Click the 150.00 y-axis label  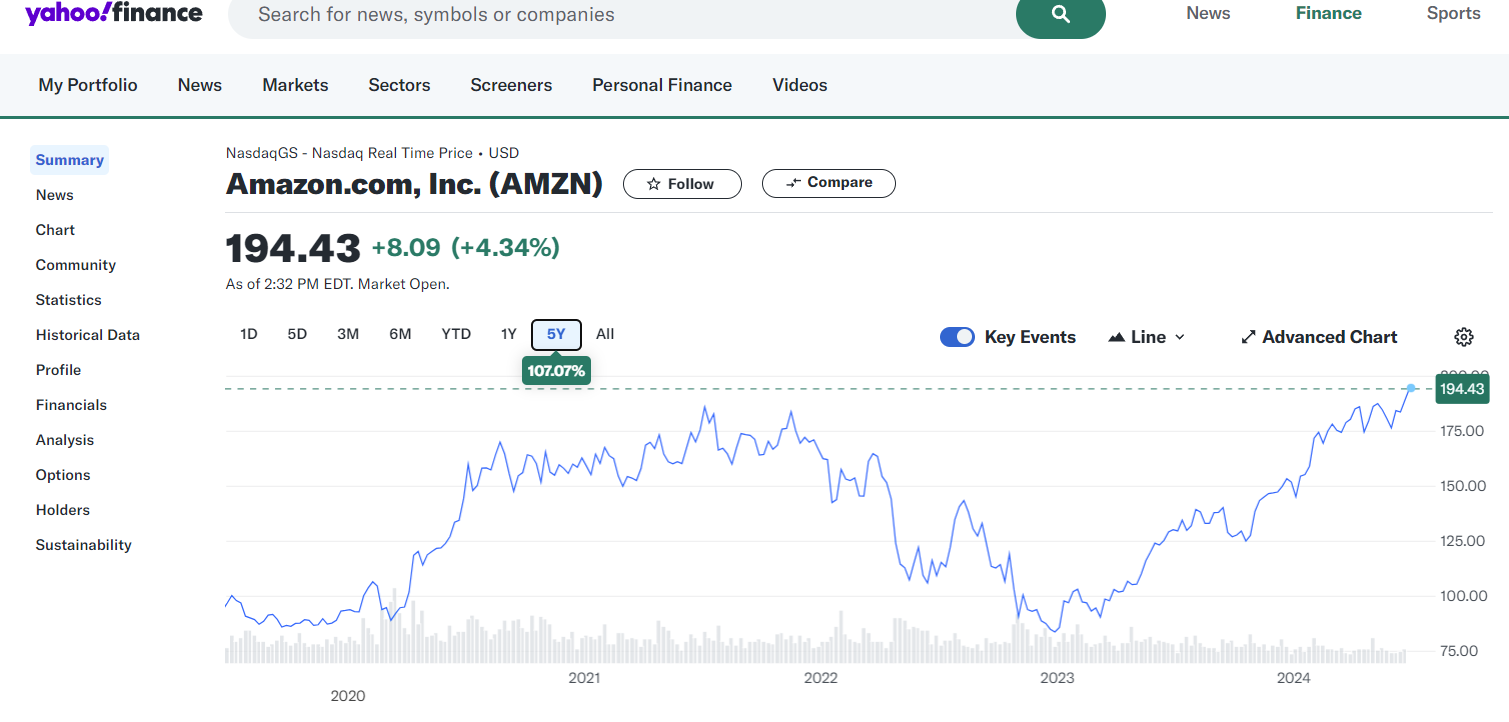click(x=1462, y=486)
